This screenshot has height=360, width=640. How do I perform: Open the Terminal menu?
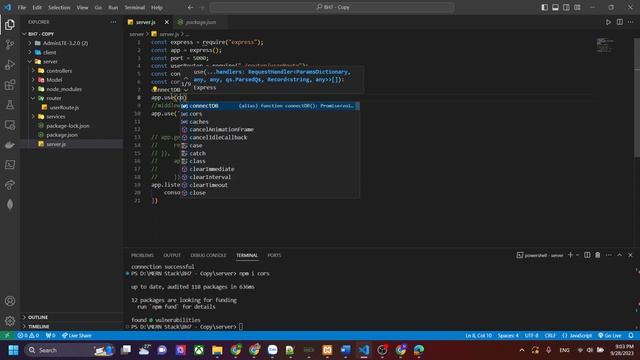135,7
